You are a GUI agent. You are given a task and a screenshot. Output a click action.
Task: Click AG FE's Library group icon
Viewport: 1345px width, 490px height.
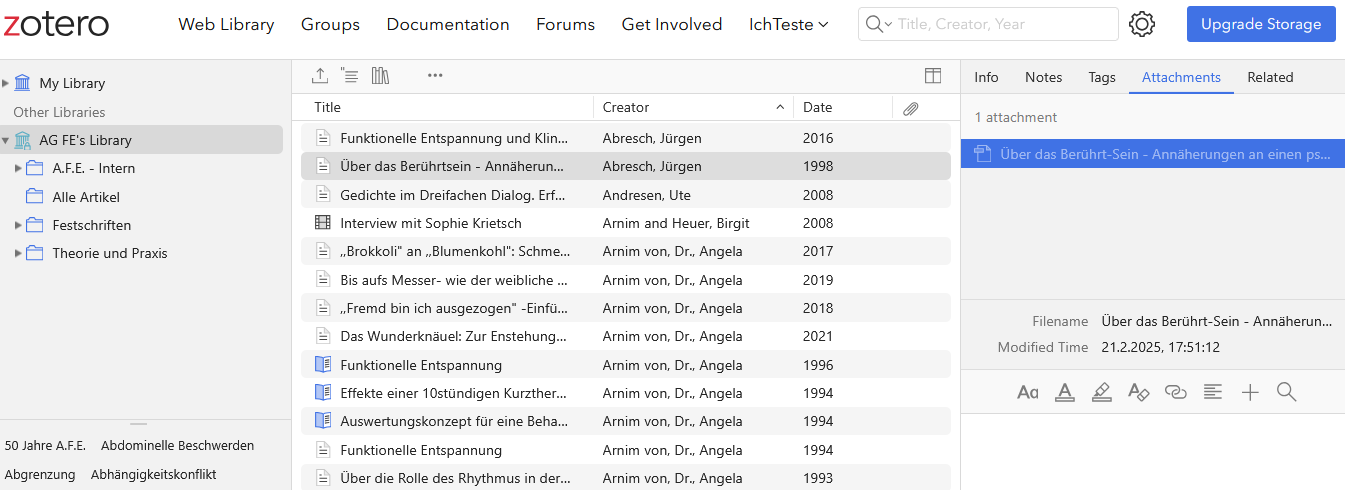(23, 140)
